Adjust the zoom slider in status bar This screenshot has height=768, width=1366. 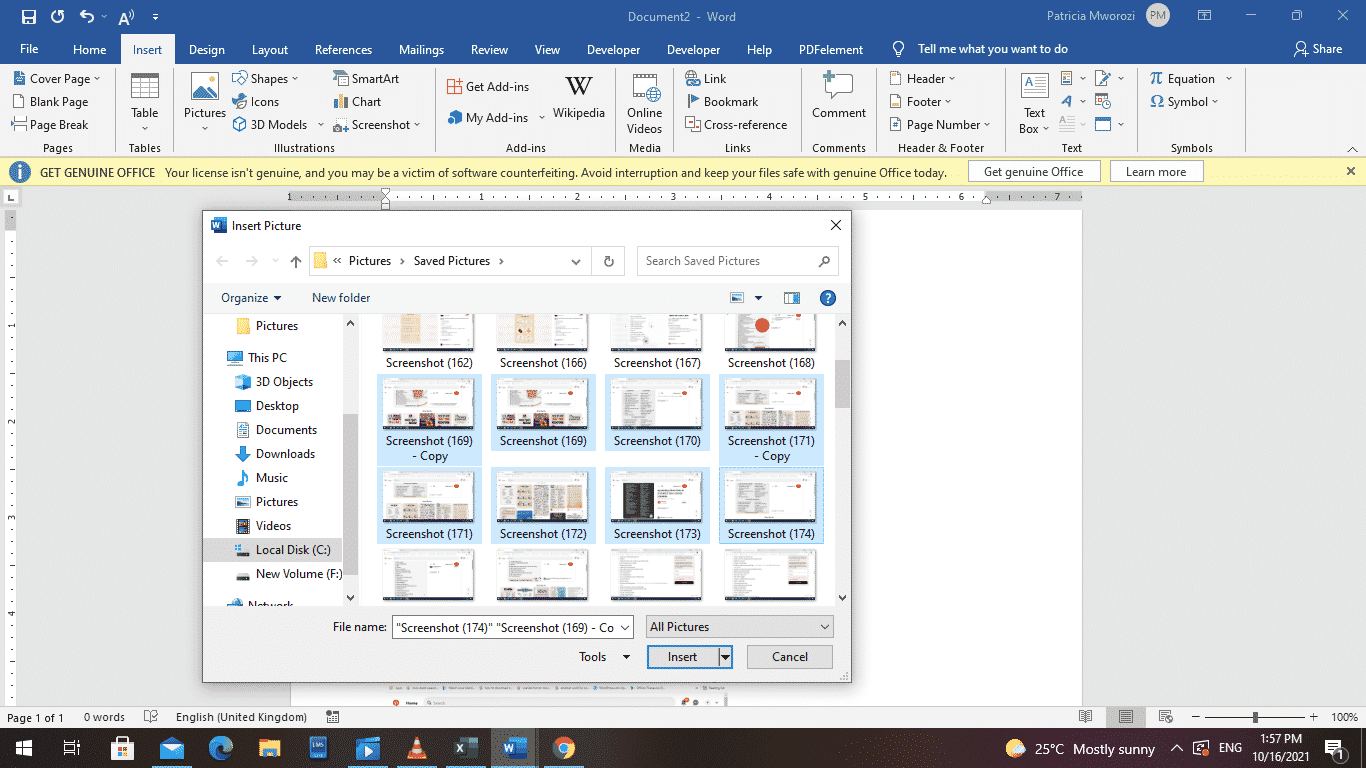coord(1255,717)
